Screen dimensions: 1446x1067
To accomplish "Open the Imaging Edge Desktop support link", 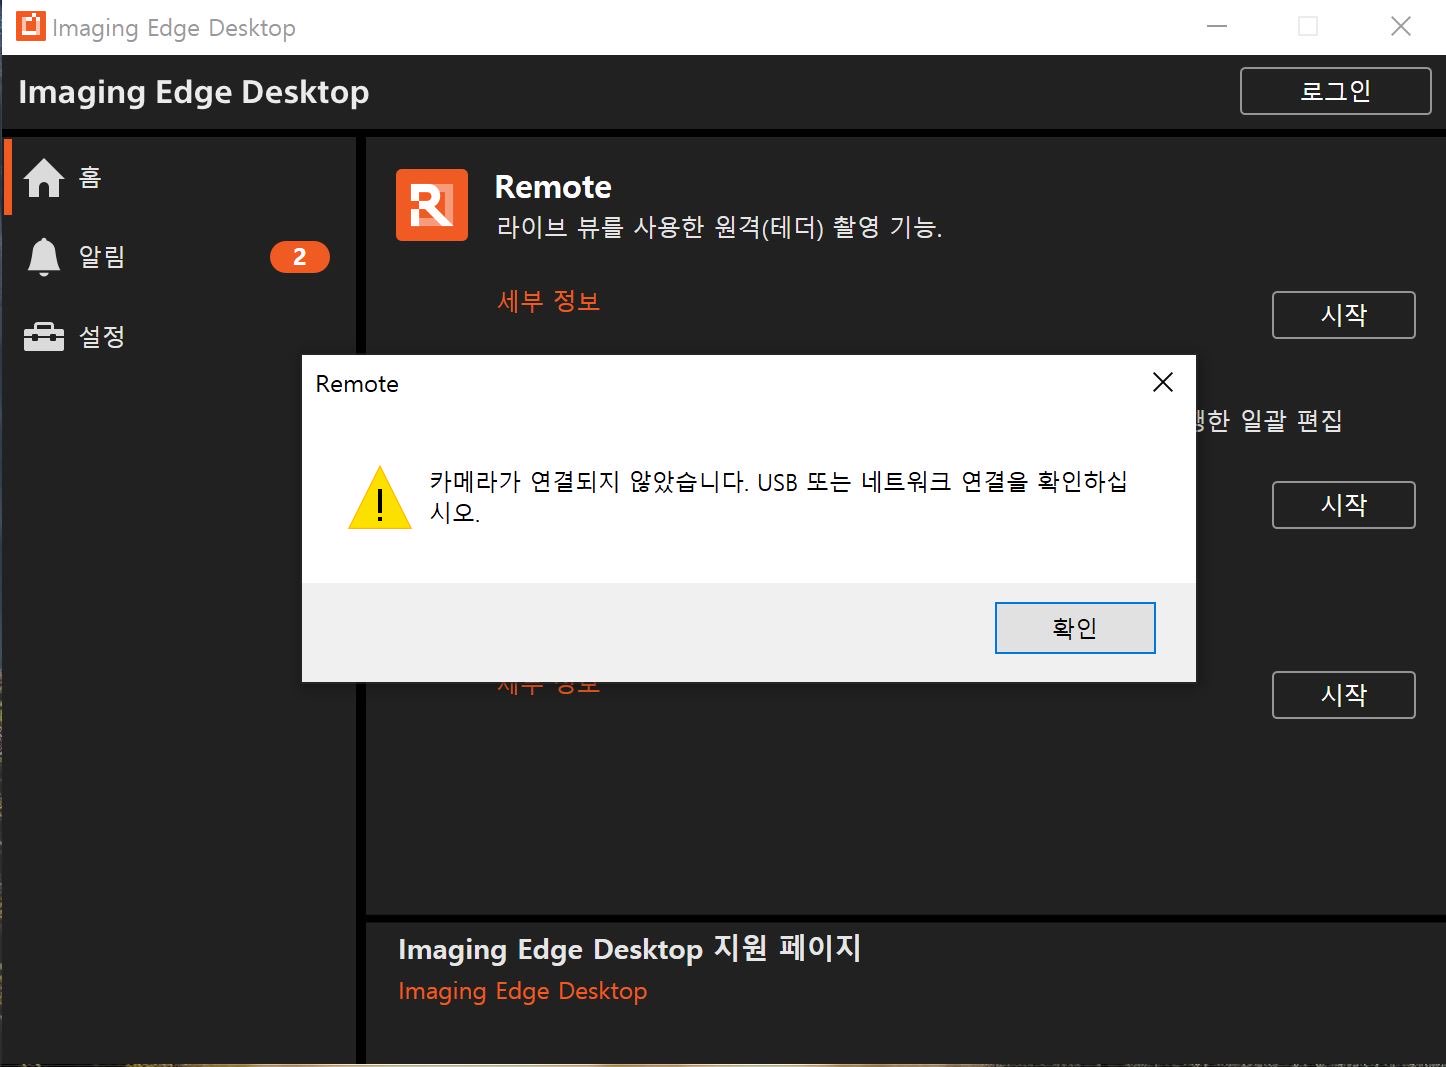I will pos(523,991).
